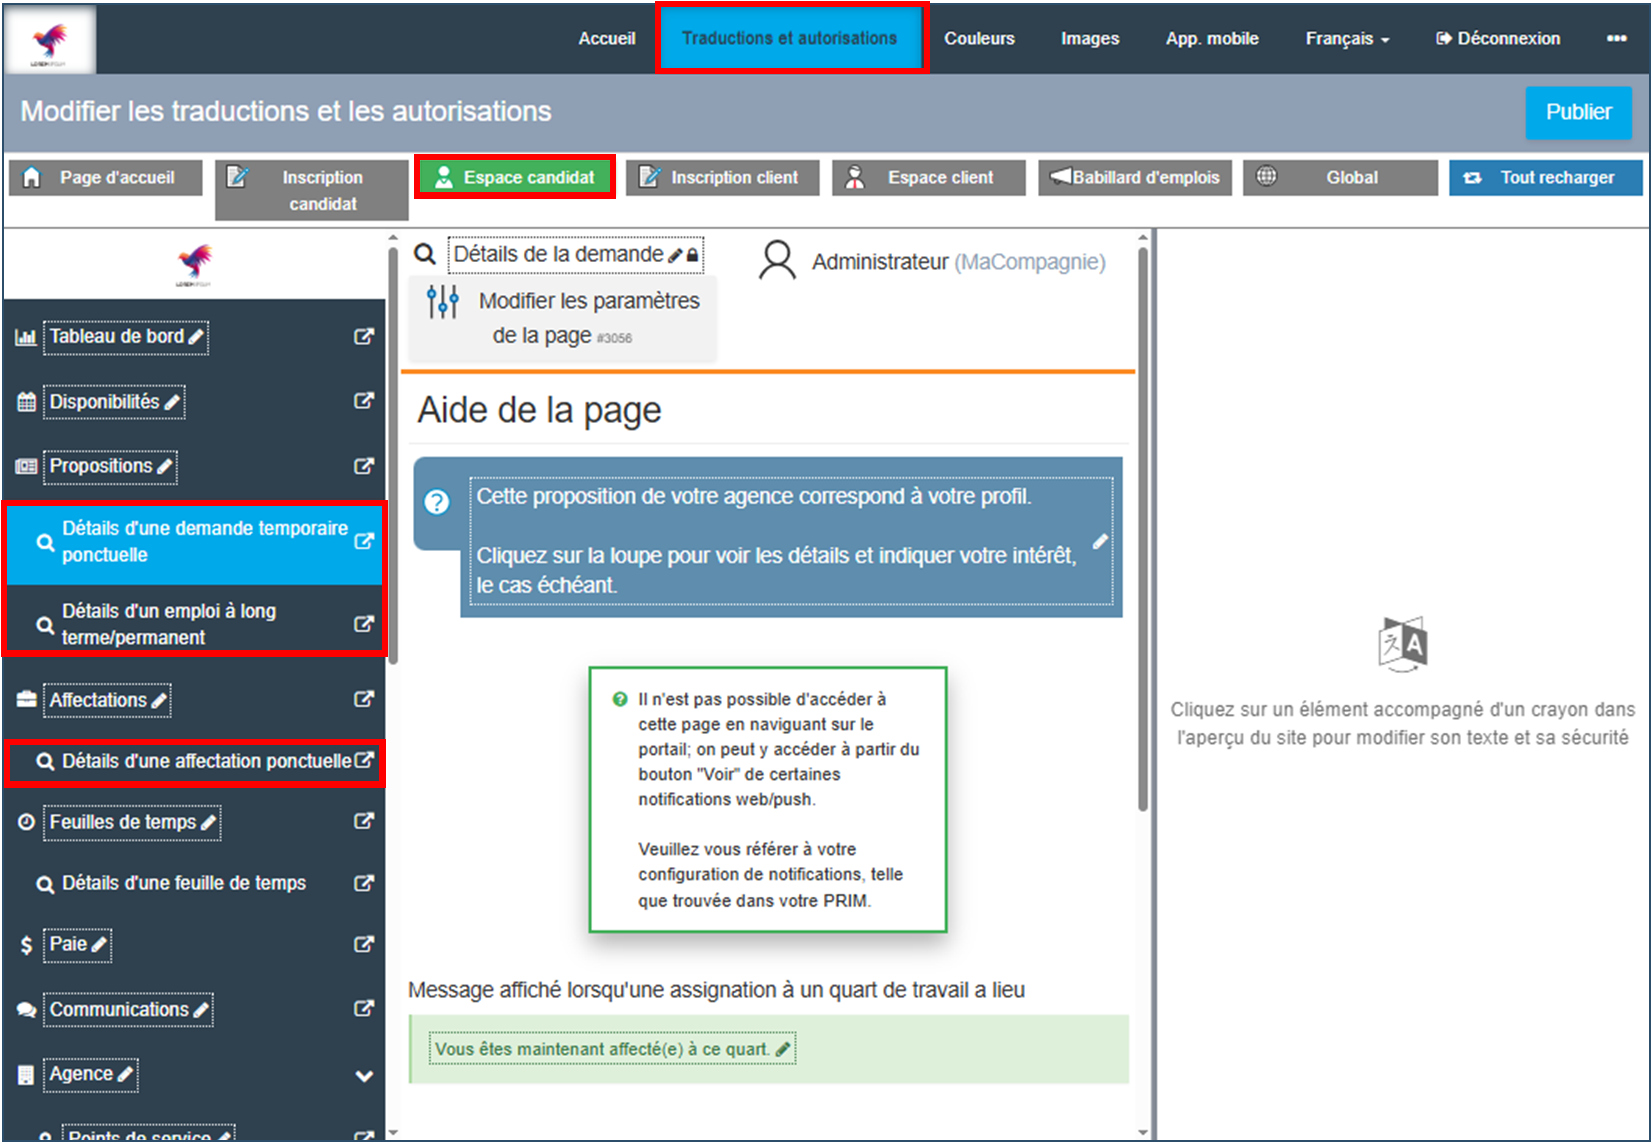Open external link for Communications

pyautogui.click(x=364, y=1009)
